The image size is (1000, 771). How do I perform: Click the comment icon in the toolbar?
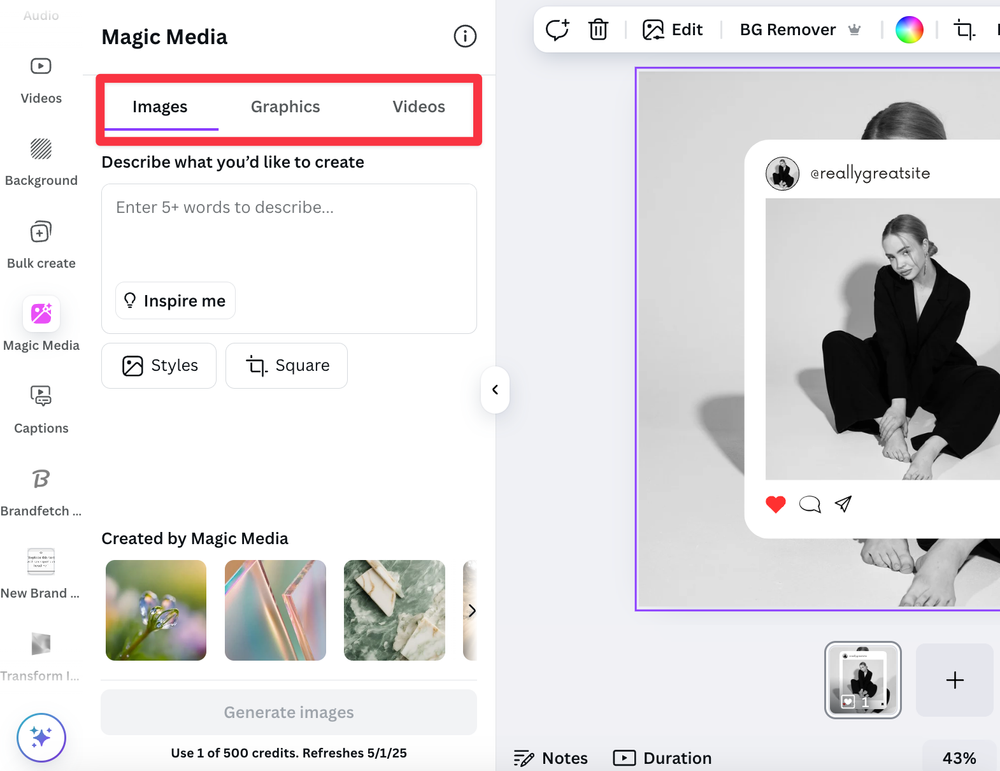557,29
